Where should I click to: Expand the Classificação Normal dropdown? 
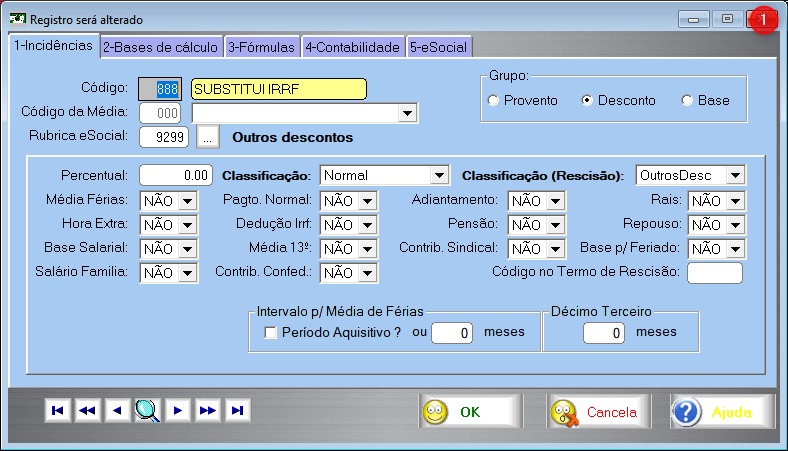[x=438, y=175]
